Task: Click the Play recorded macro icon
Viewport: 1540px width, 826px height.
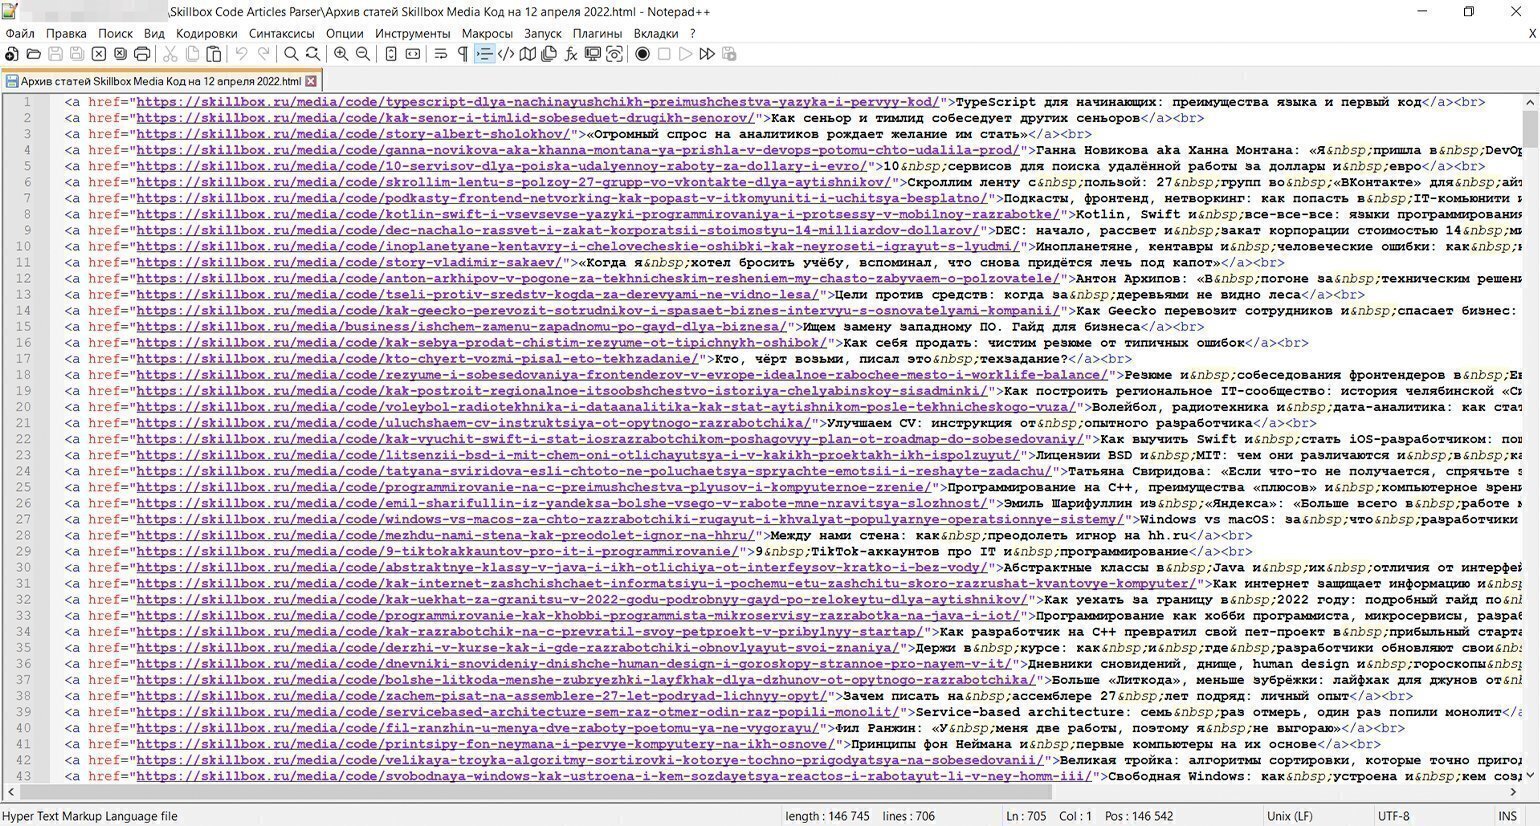Action: (x=686, y=54)
